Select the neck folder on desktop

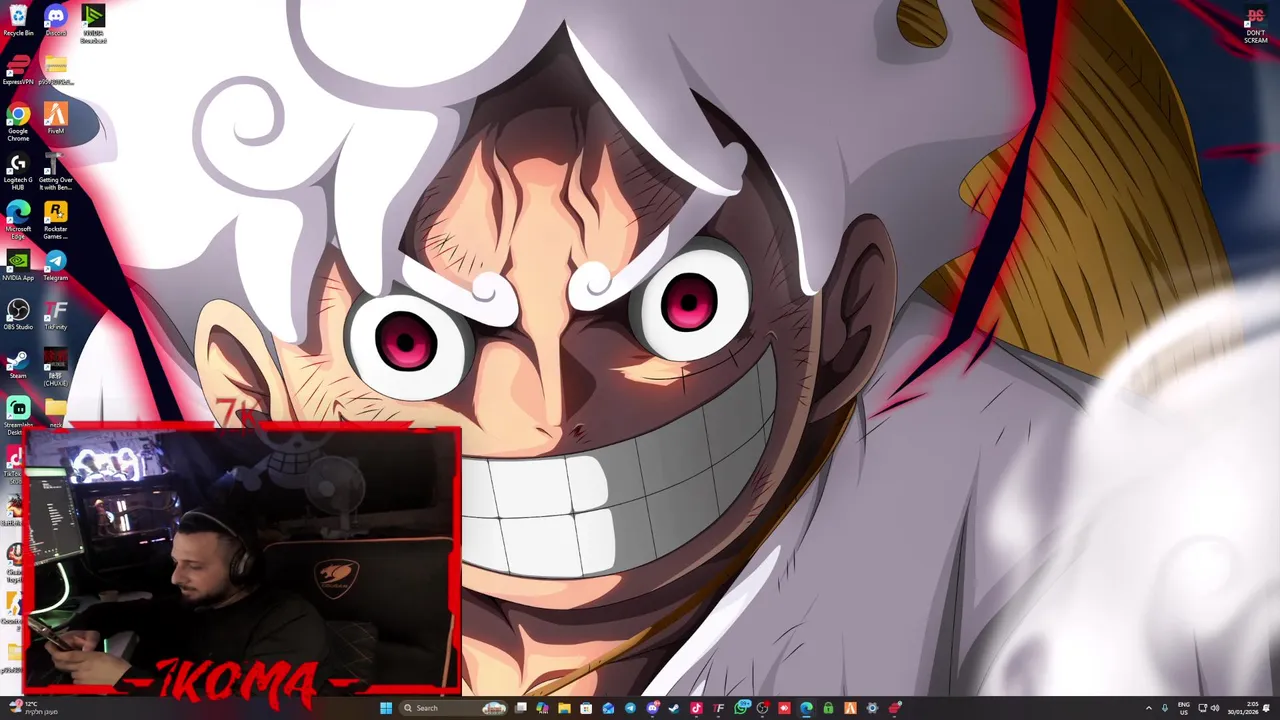pyautogui.click(x=56, y=410)
